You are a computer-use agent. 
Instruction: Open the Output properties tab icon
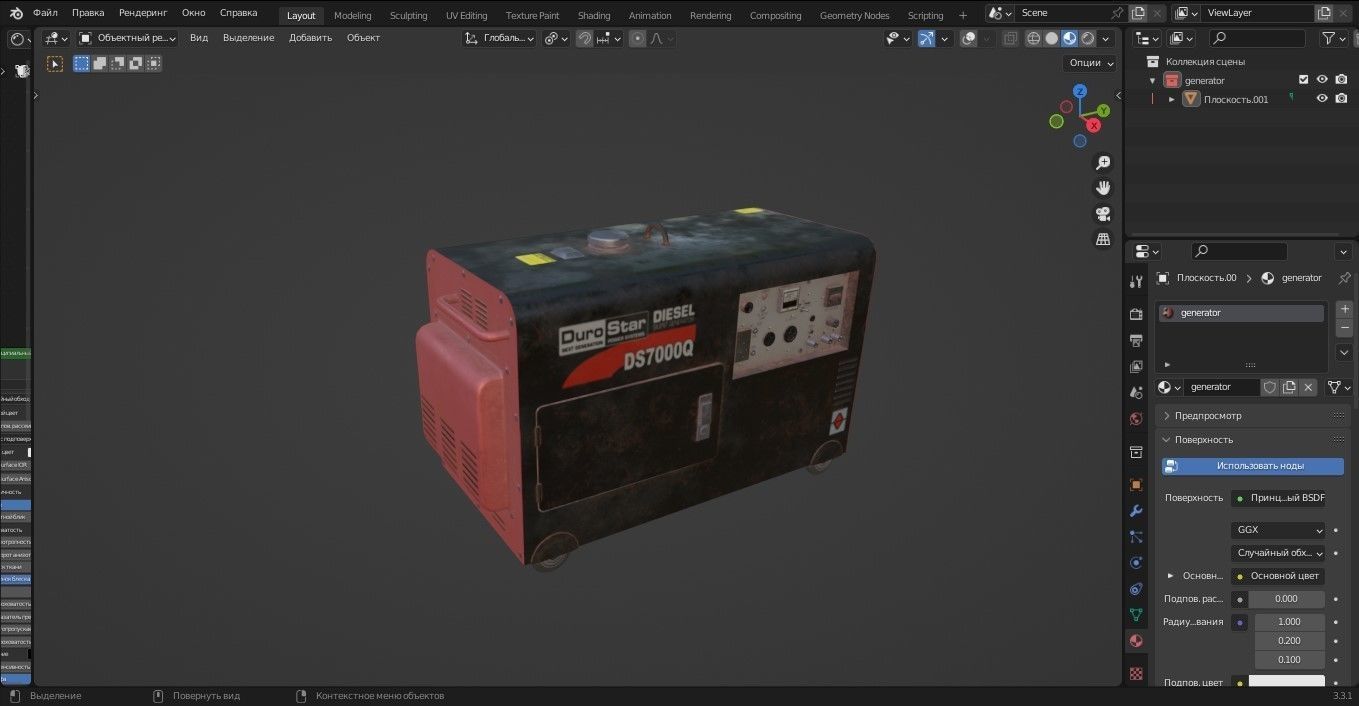click(x=1136, y=340)
